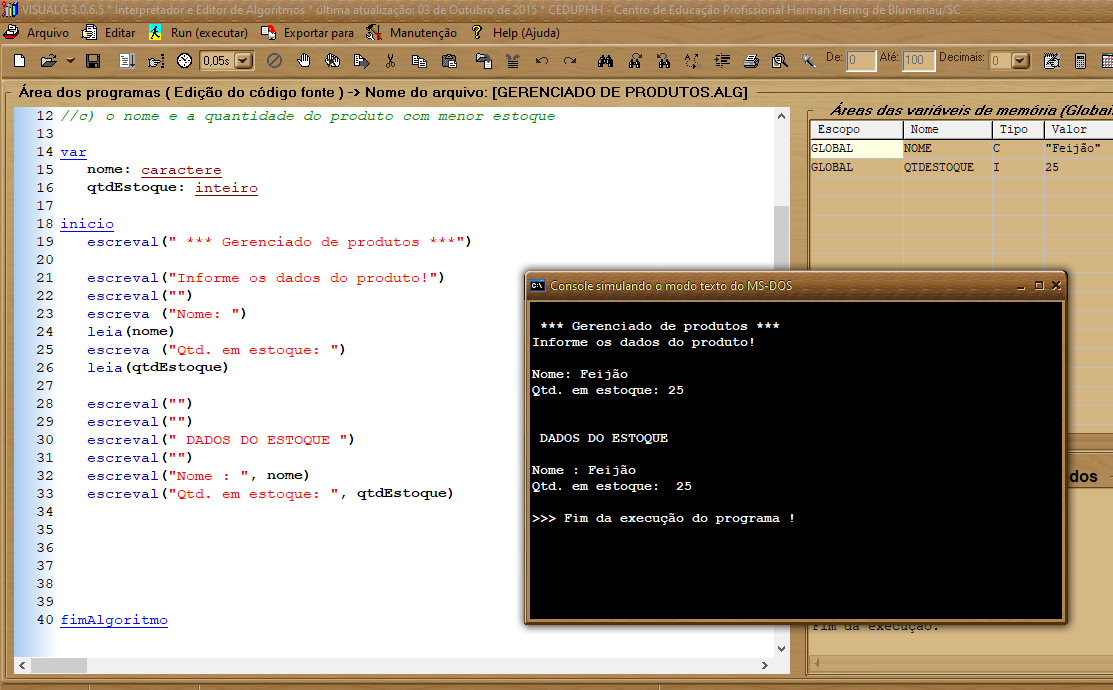Open print preview with the magnifier icon

pos(779,61)
